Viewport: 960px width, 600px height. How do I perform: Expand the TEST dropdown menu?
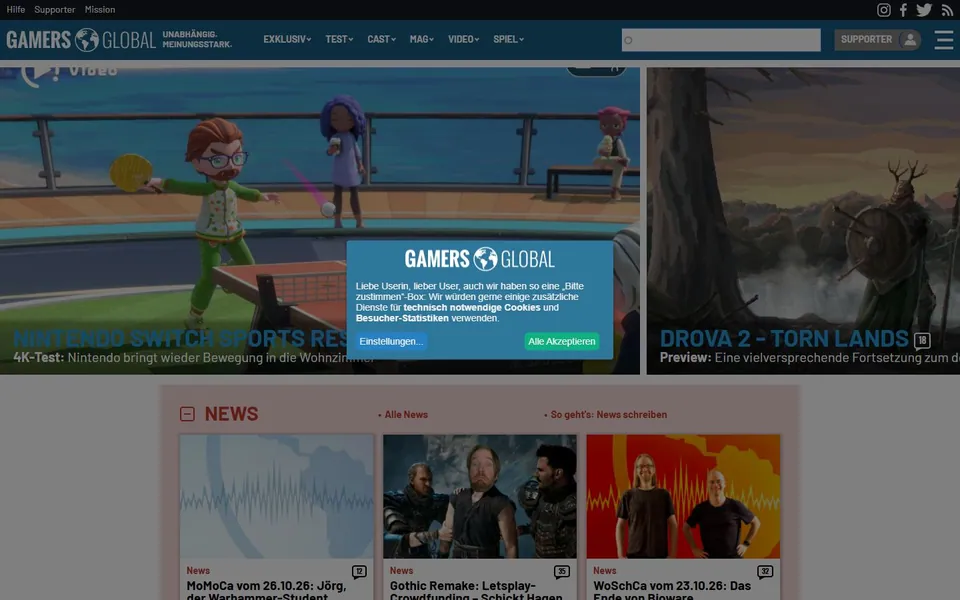pyautogui.click(x=339, y=39)
